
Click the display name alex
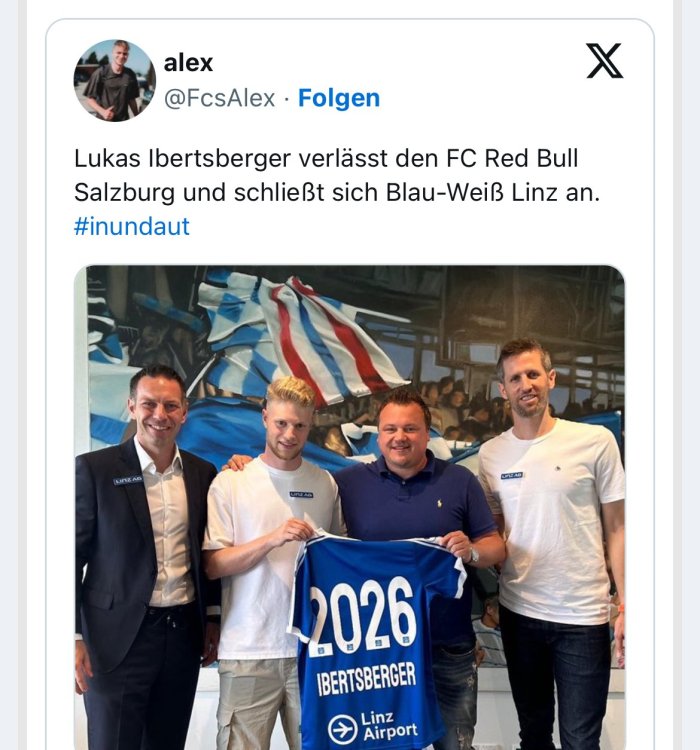(x=188, y=63)
